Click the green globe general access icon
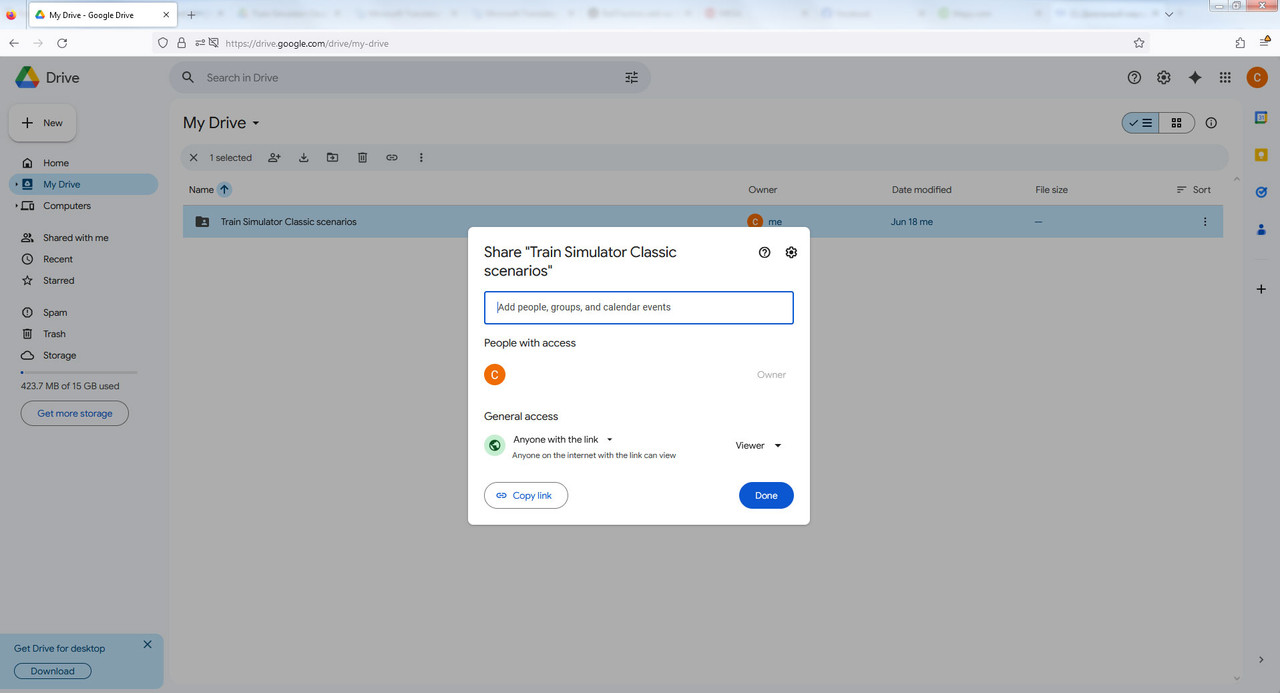This screenshot has height=693, width=1280. tap(494, 445)
